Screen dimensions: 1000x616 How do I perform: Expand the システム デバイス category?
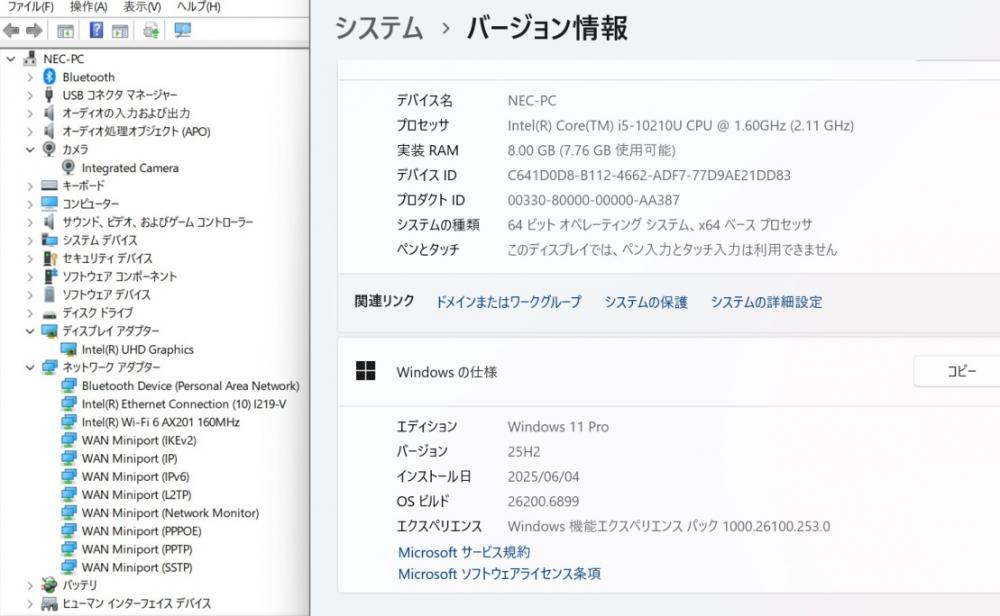pos(30,240)
